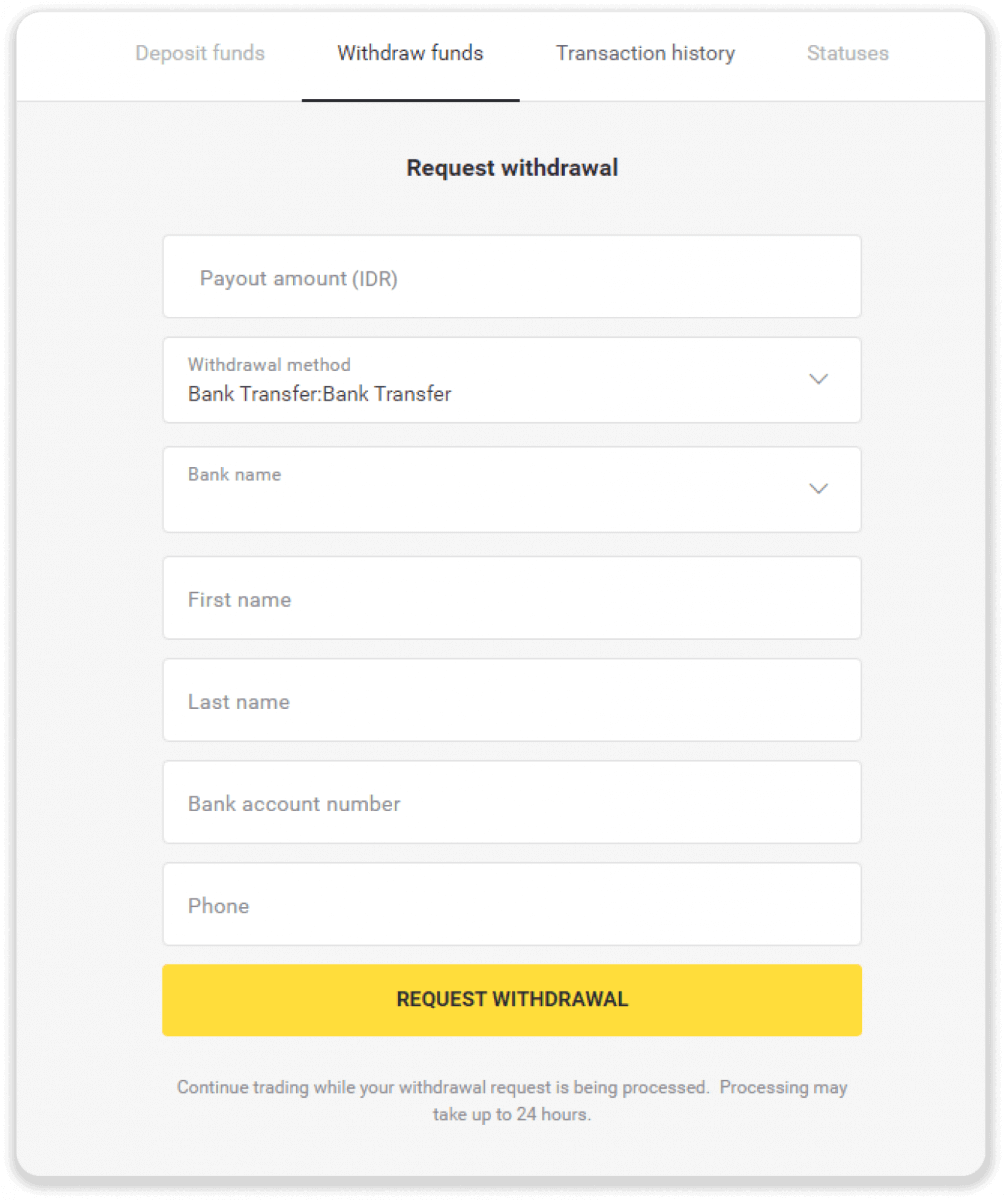This screenshot has width=1005, height=1200.
Task: Click the Request withdrawal heading
Action: 512,167
